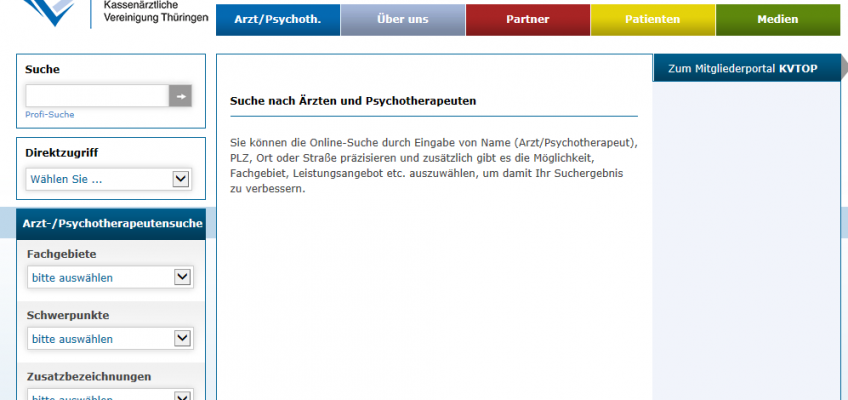Expand the Fachgebiete dropdown
Screen dimensions: 848x400
click(x=110, y=278)
